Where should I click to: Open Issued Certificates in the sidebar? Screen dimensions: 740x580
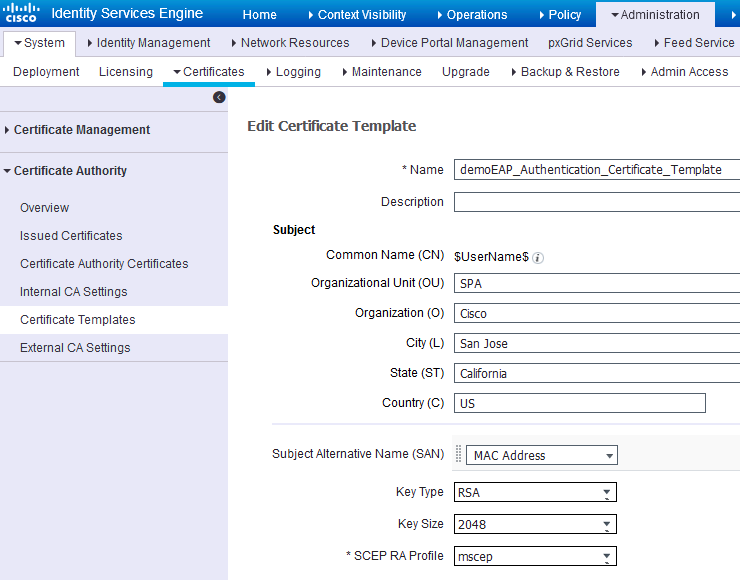71,235
